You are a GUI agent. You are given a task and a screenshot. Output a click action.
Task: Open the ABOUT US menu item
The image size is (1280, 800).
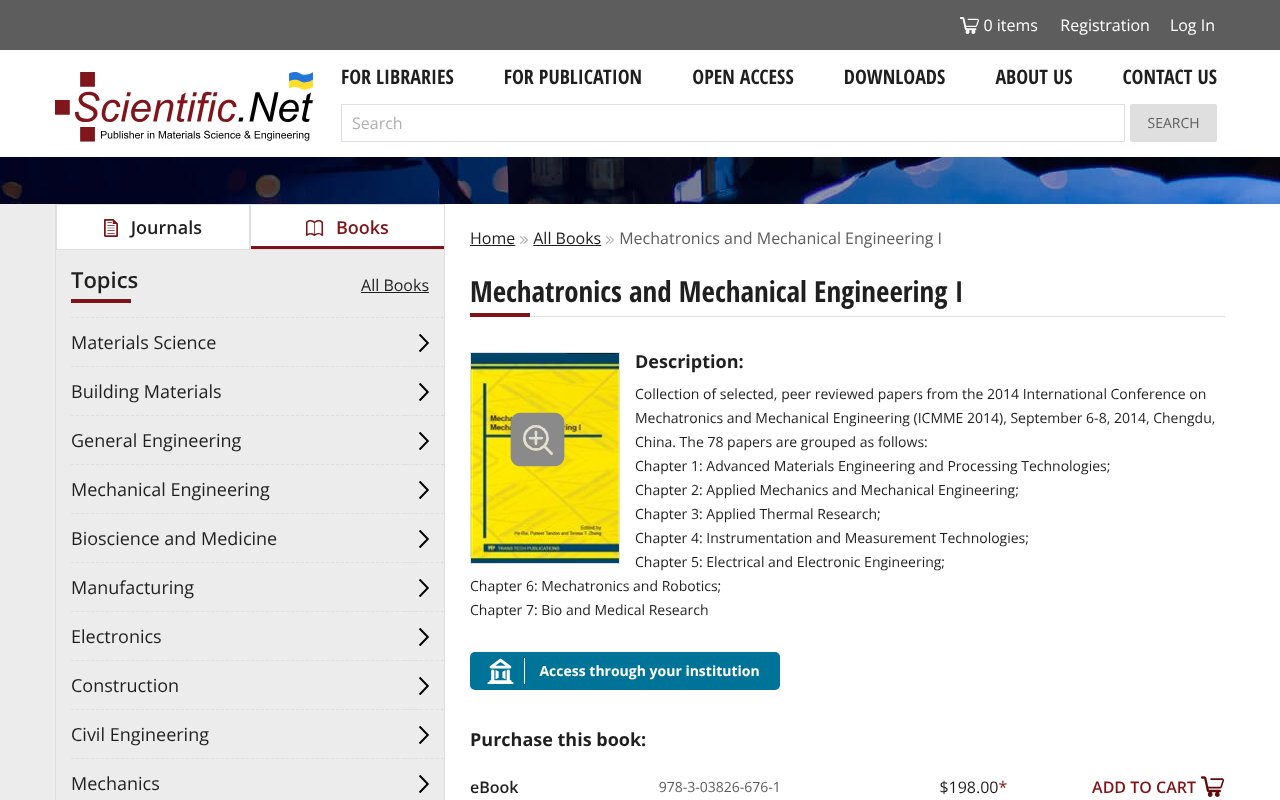(x=1033, y=77)
